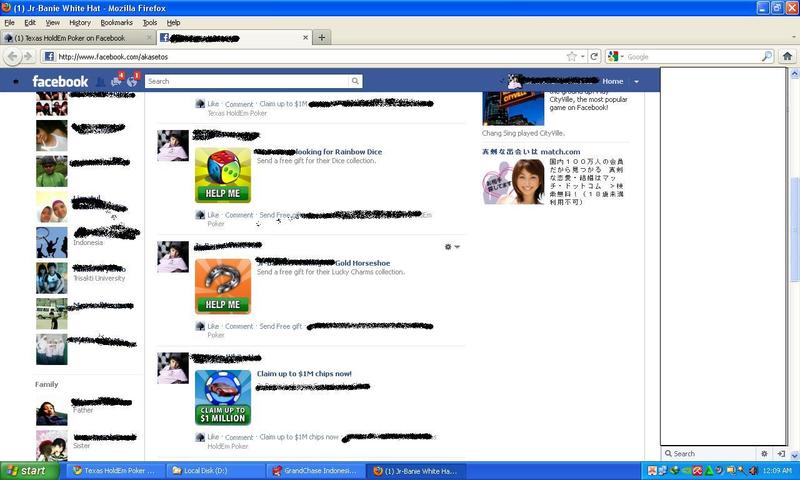Open the Tools menu

(149, 23)
